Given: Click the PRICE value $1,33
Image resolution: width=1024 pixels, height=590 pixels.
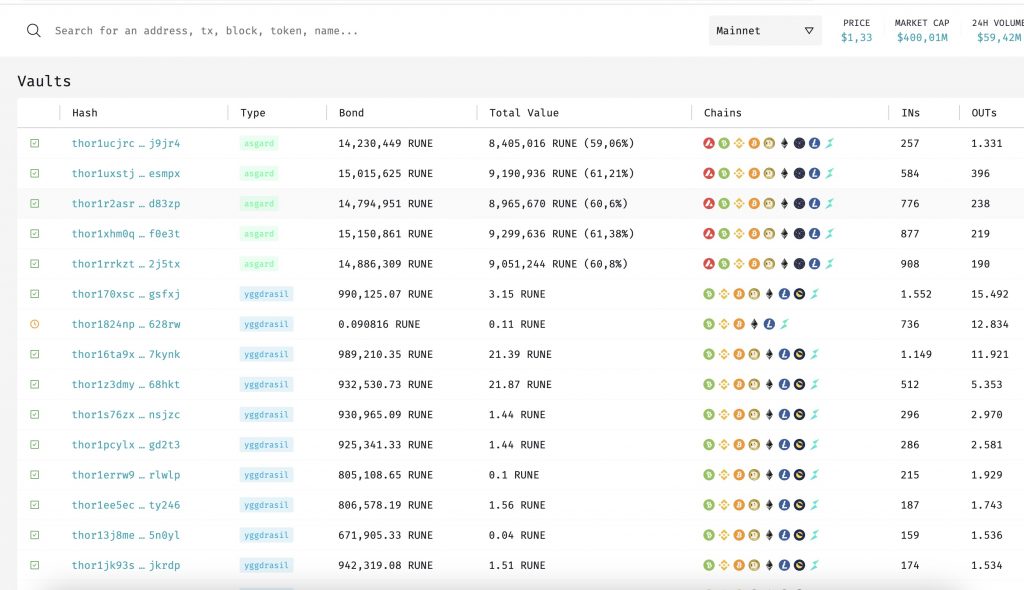Looking at the screenshot, I should (x=856, y=37).
